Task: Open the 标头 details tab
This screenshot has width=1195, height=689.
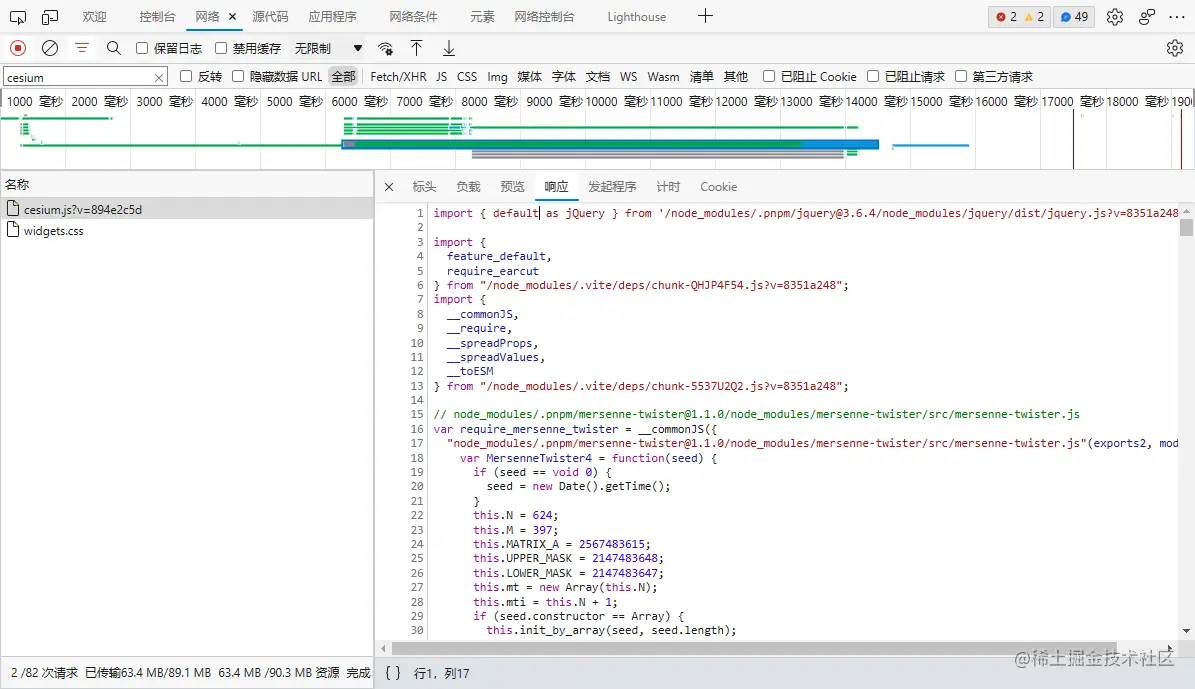Action: tap(424, 187)
